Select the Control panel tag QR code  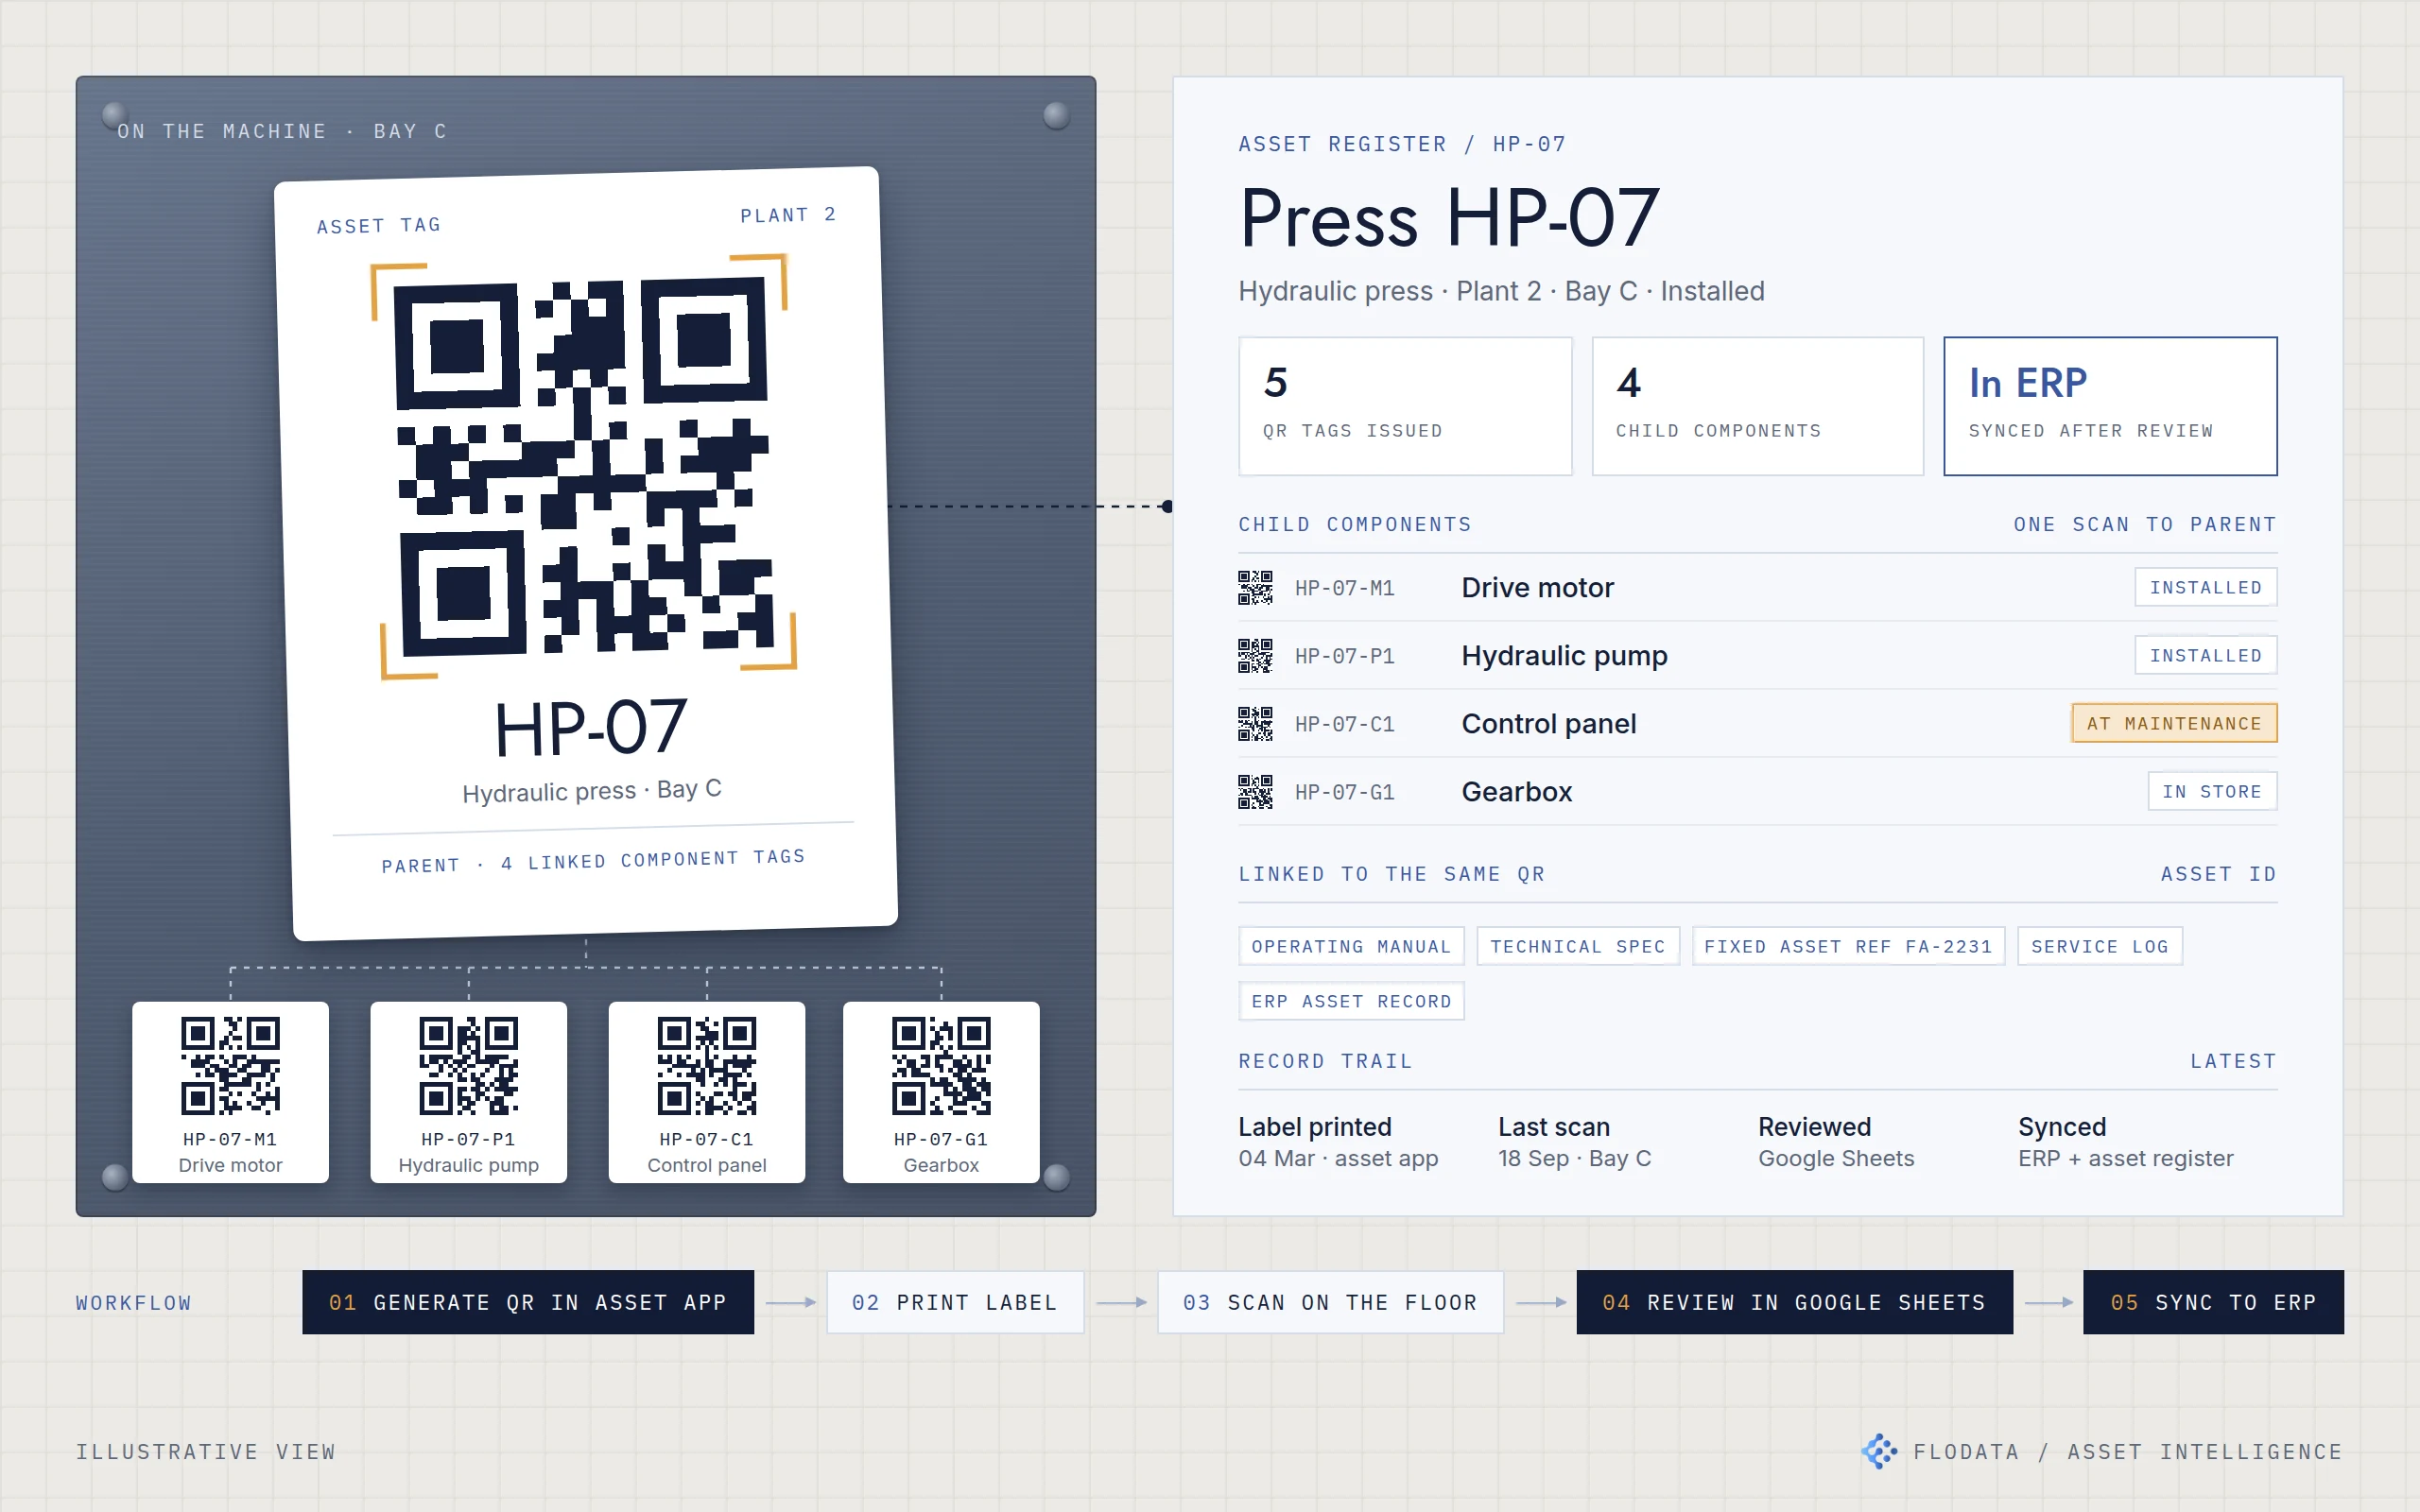pyautogui.click(x=706, y=1066)
